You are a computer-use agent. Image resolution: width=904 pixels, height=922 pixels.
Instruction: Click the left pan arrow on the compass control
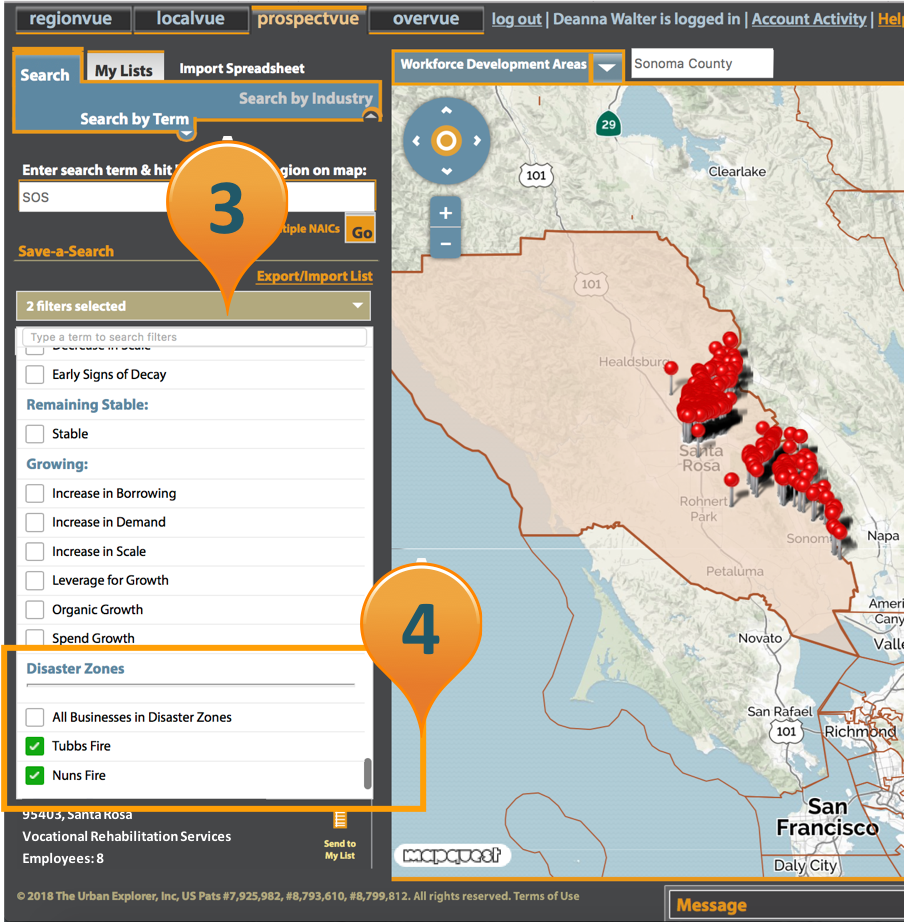click(418, 141)
